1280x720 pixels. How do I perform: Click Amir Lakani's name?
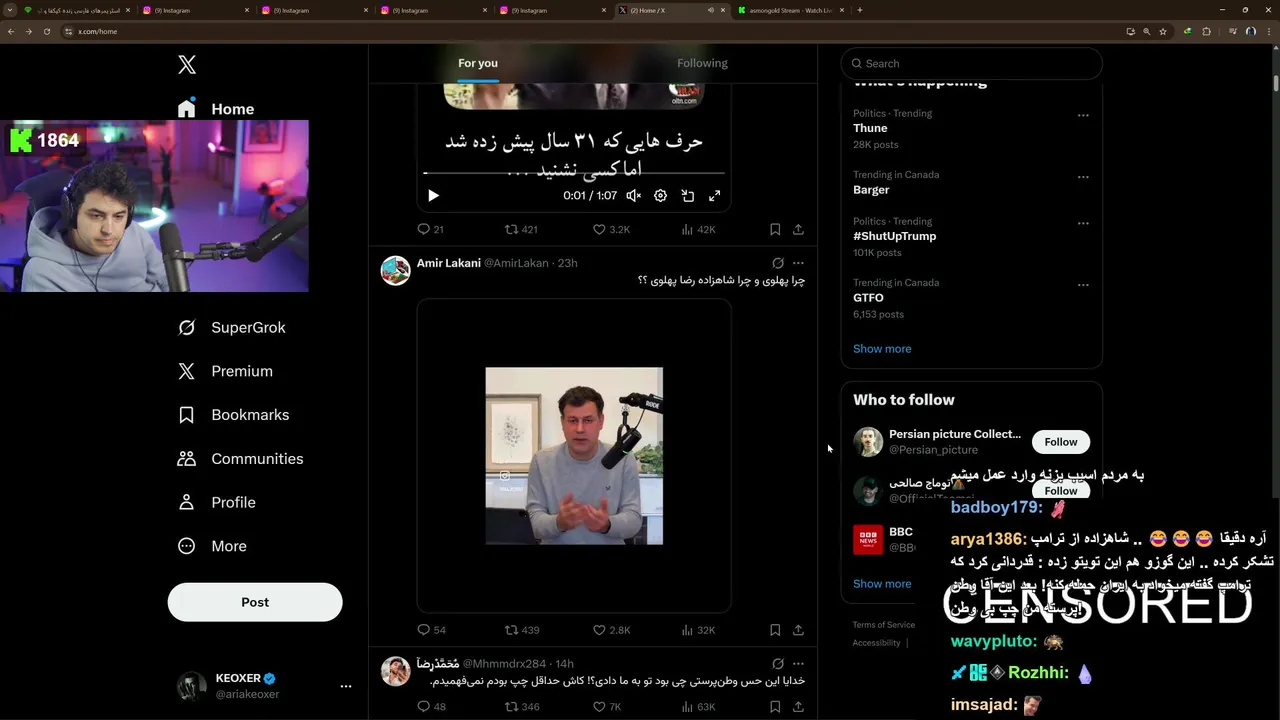[x=448, y=263]
